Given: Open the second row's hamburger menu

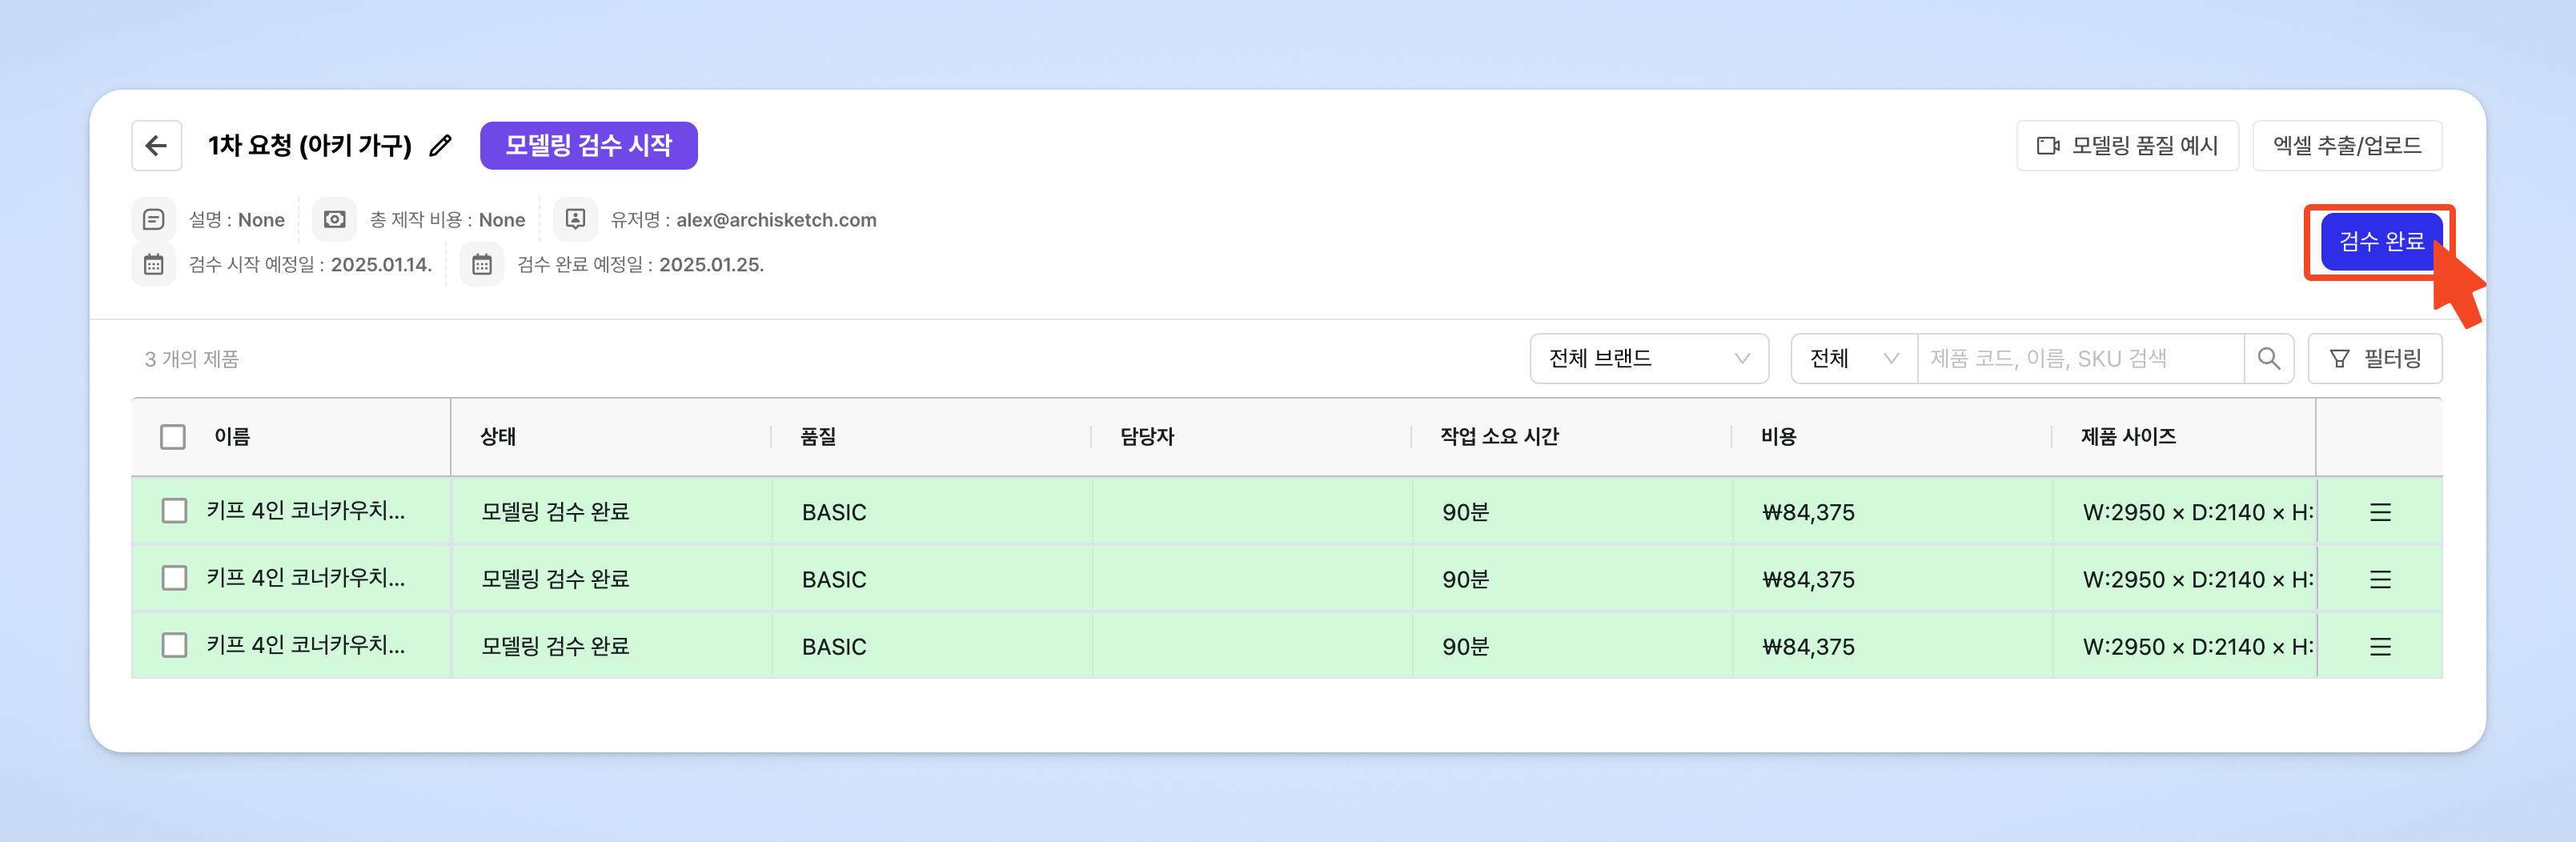Looking at the screenshot, I should point(2379,579).
